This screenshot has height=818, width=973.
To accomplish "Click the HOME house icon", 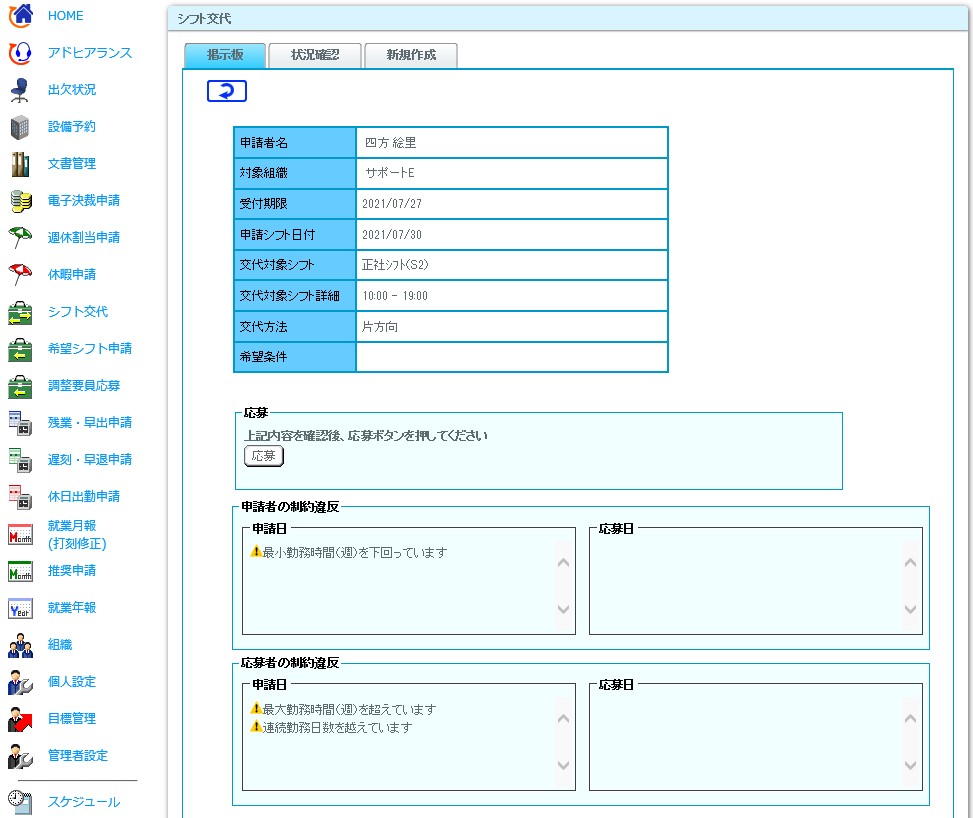I will coord(20,16).
